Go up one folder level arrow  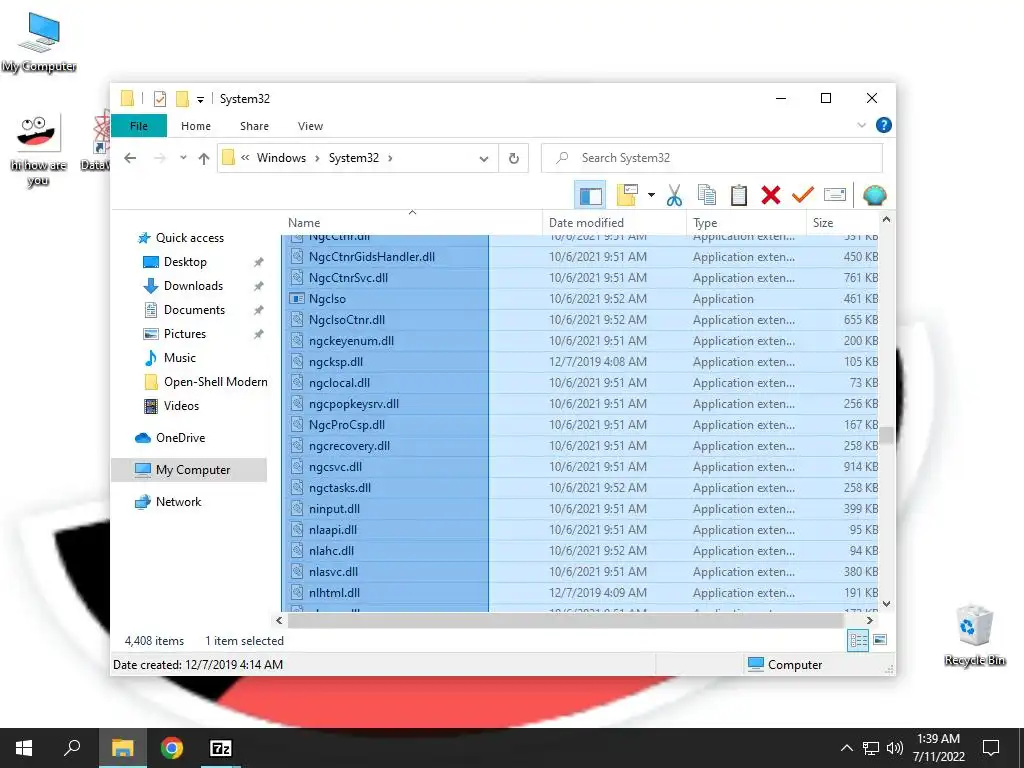pos(204,158)
